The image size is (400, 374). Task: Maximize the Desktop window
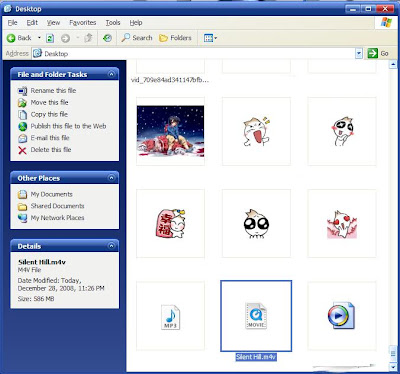(x=369, y=9)
